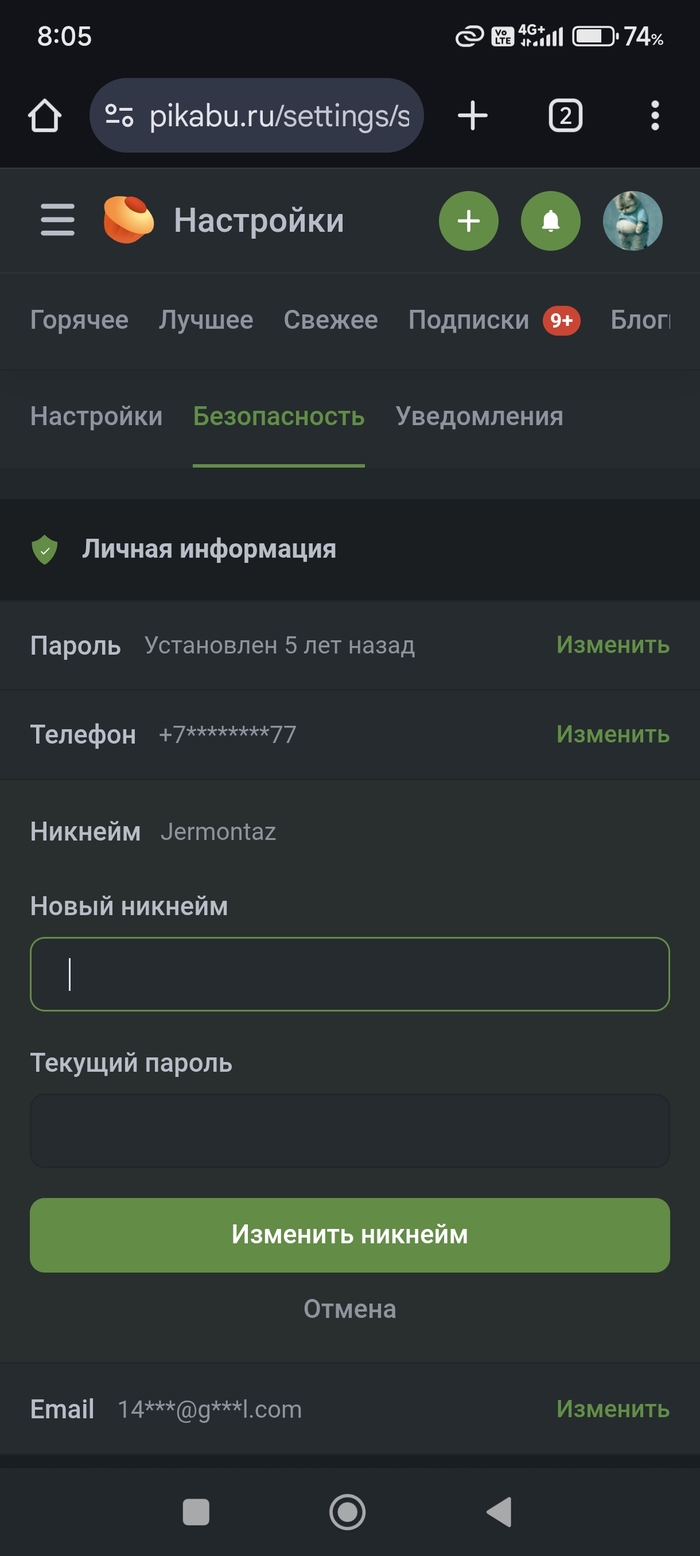Open the user avatar profile
The image size is (700, 1556).
632,221
